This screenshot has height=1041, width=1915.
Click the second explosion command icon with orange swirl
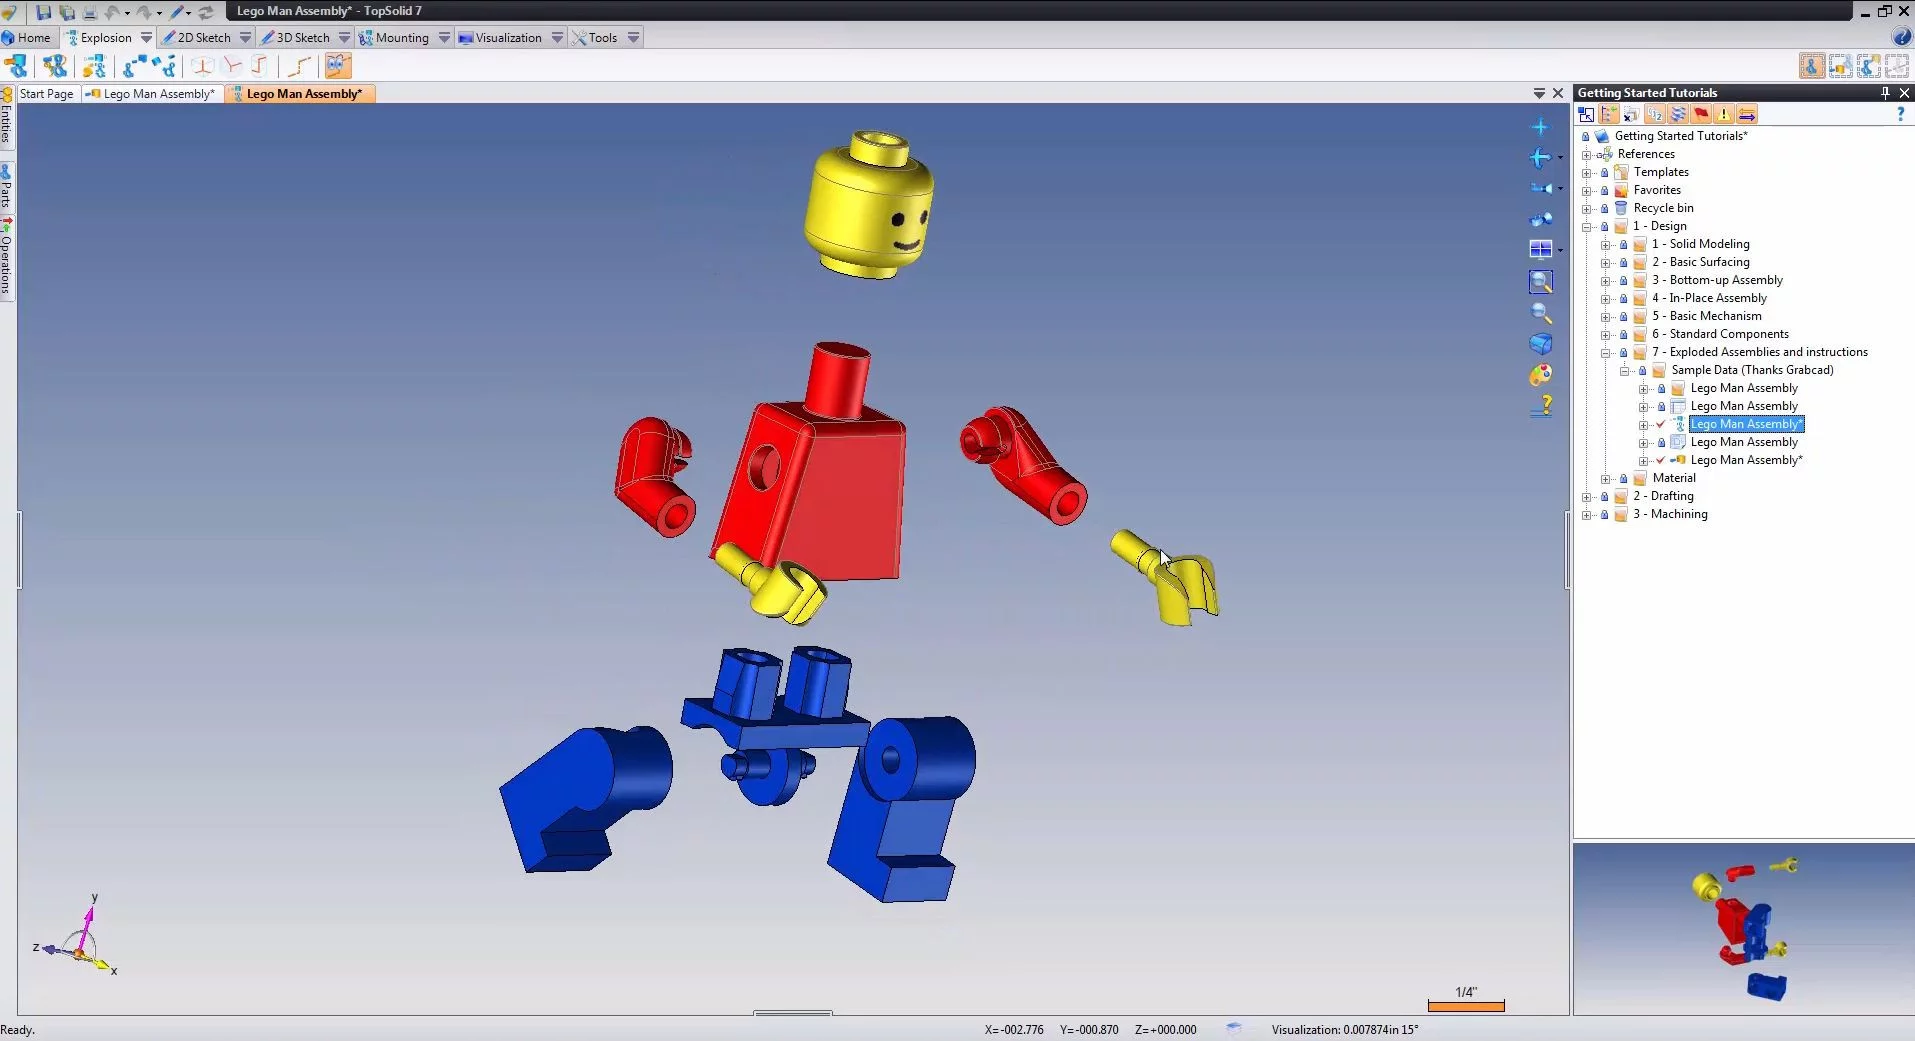point(55,66)
